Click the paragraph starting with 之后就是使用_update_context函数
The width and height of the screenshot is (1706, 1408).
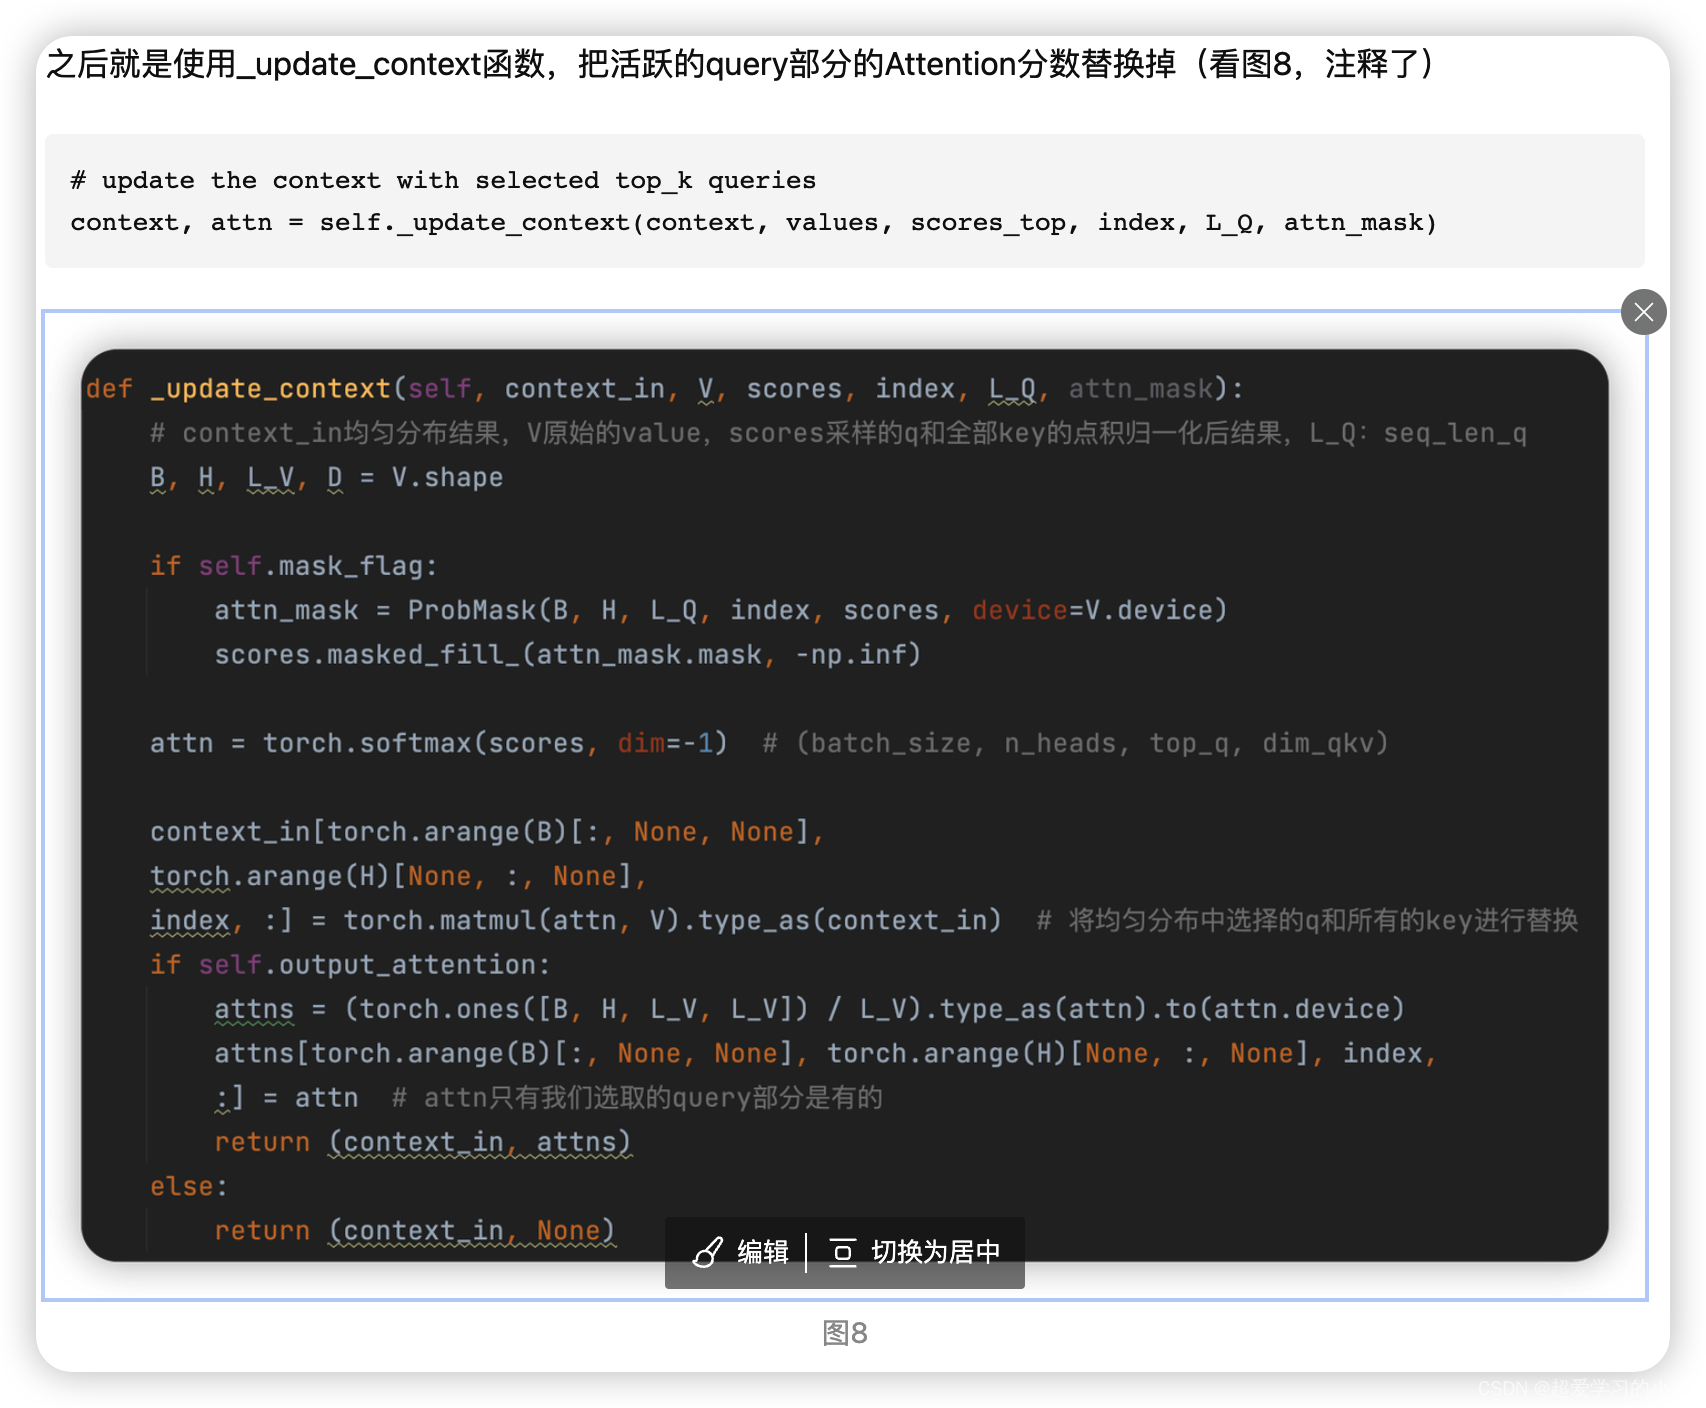(741, 64)
